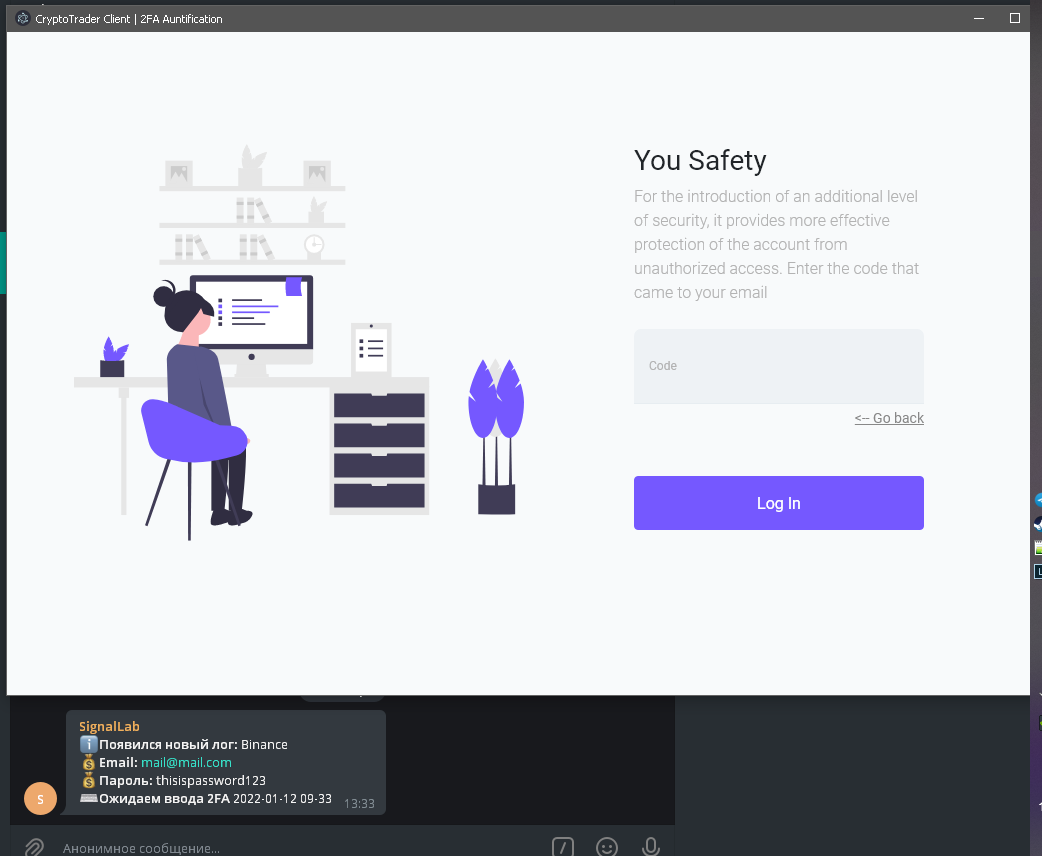Open Steam from the edge icon
The width and height of the screenshot is (1042, 856).
click(1038, 523)
